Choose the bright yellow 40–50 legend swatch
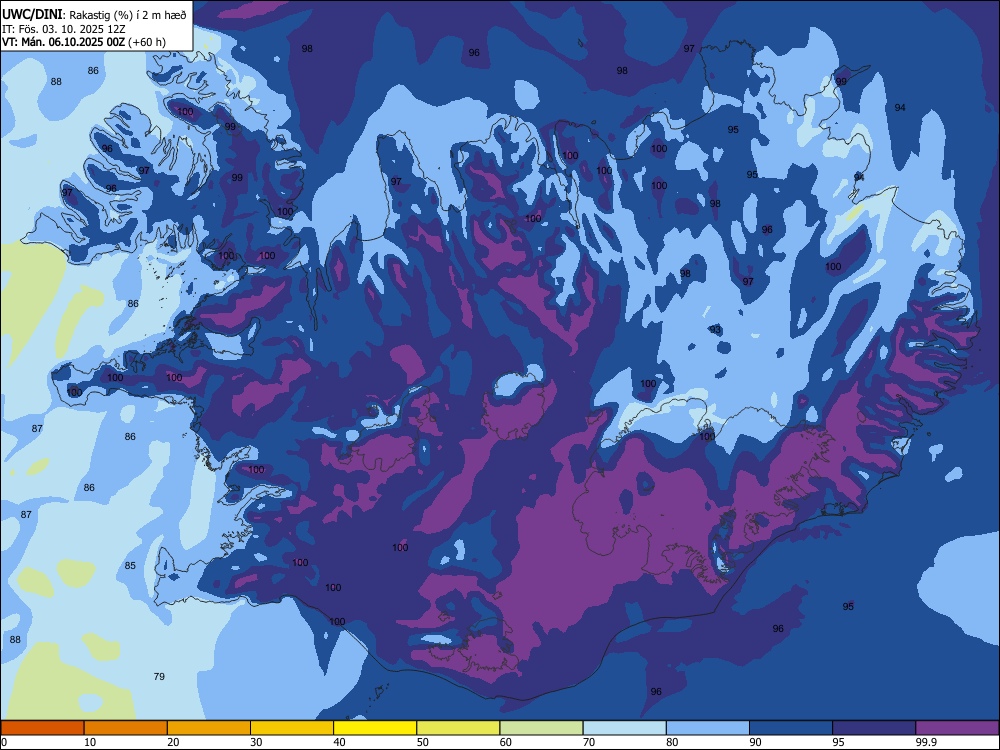Screen dimensions: 1000x750 375,728
